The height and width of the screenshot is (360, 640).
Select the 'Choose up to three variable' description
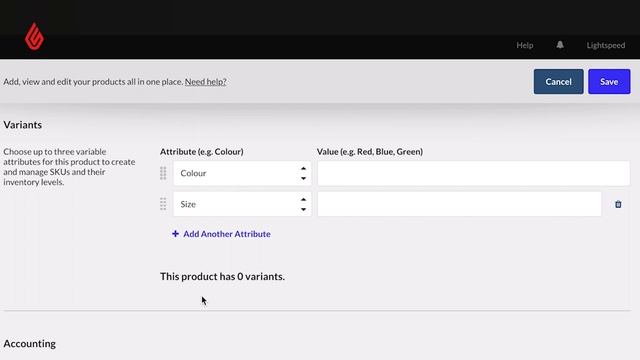click(x=69, y=167)
